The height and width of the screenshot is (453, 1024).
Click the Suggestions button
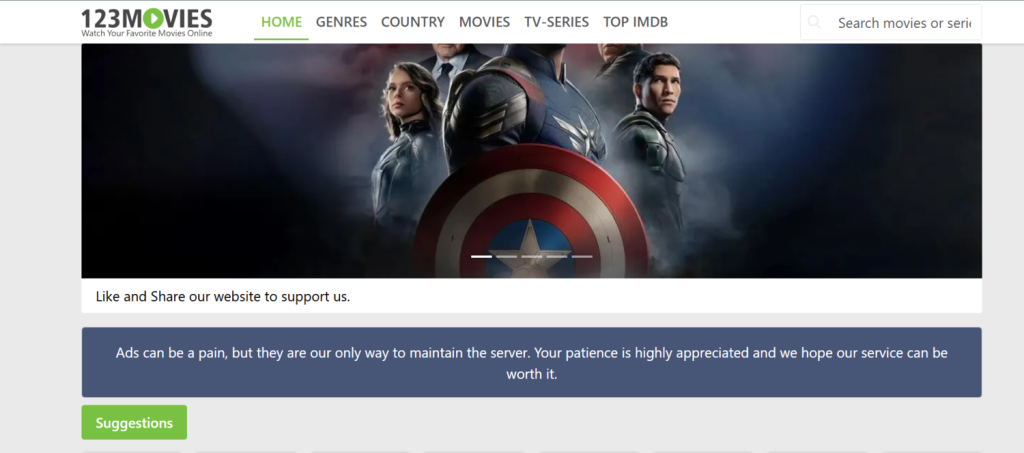(x=134, y=422)
